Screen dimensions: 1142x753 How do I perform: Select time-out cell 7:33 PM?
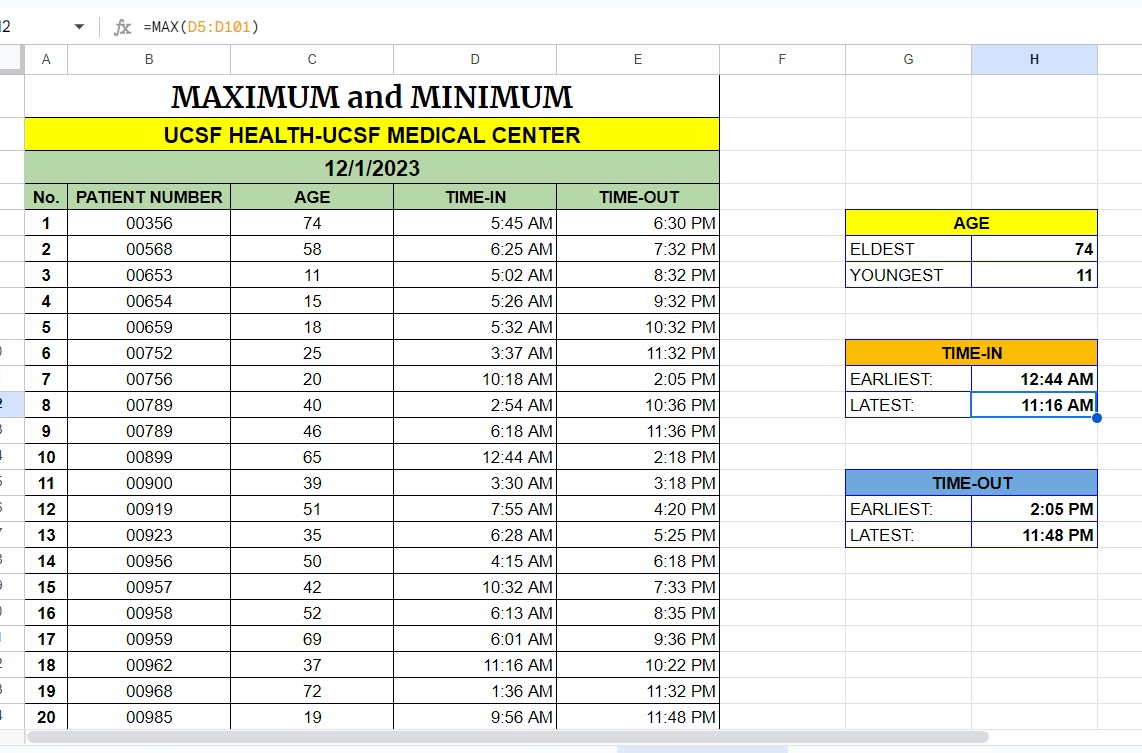click(638, 587)
